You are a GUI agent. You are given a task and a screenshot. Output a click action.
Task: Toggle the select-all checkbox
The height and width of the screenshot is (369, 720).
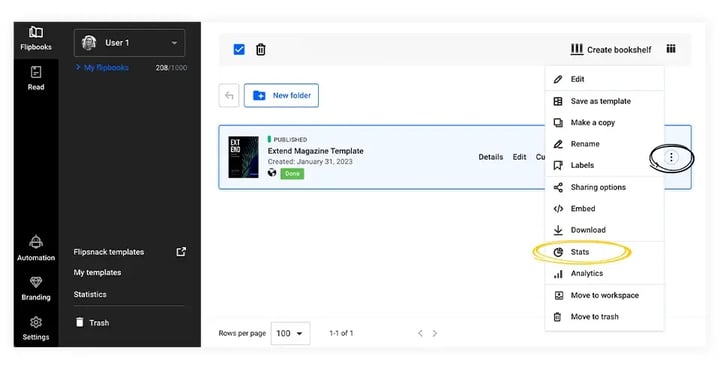coord(239,49)
